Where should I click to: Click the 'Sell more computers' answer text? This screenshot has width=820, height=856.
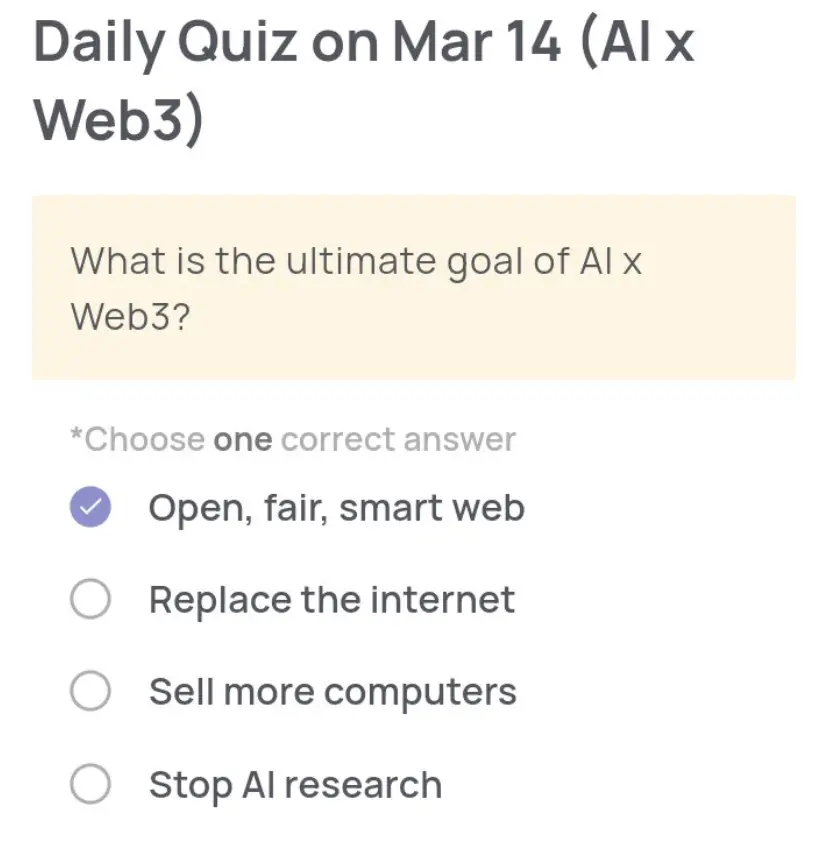[x=332, y=690]
